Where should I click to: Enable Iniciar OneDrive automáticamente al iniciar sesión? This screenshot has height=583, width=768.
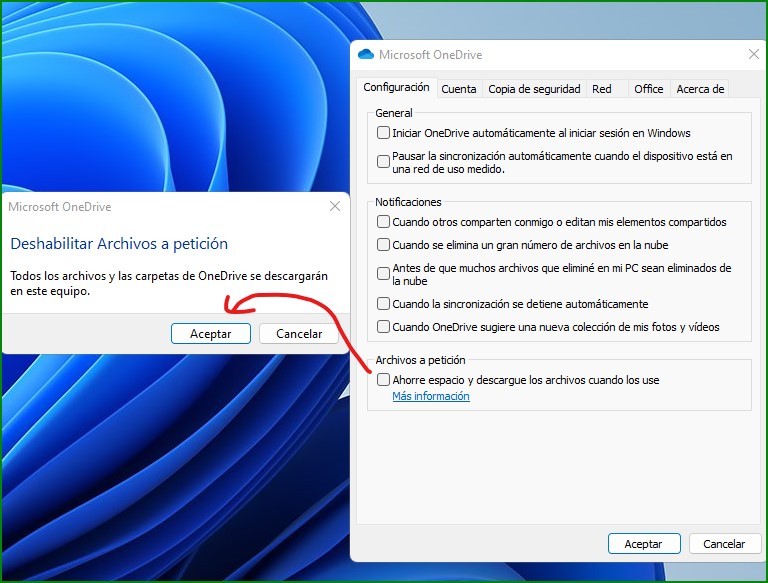click(x=383, y=133)
